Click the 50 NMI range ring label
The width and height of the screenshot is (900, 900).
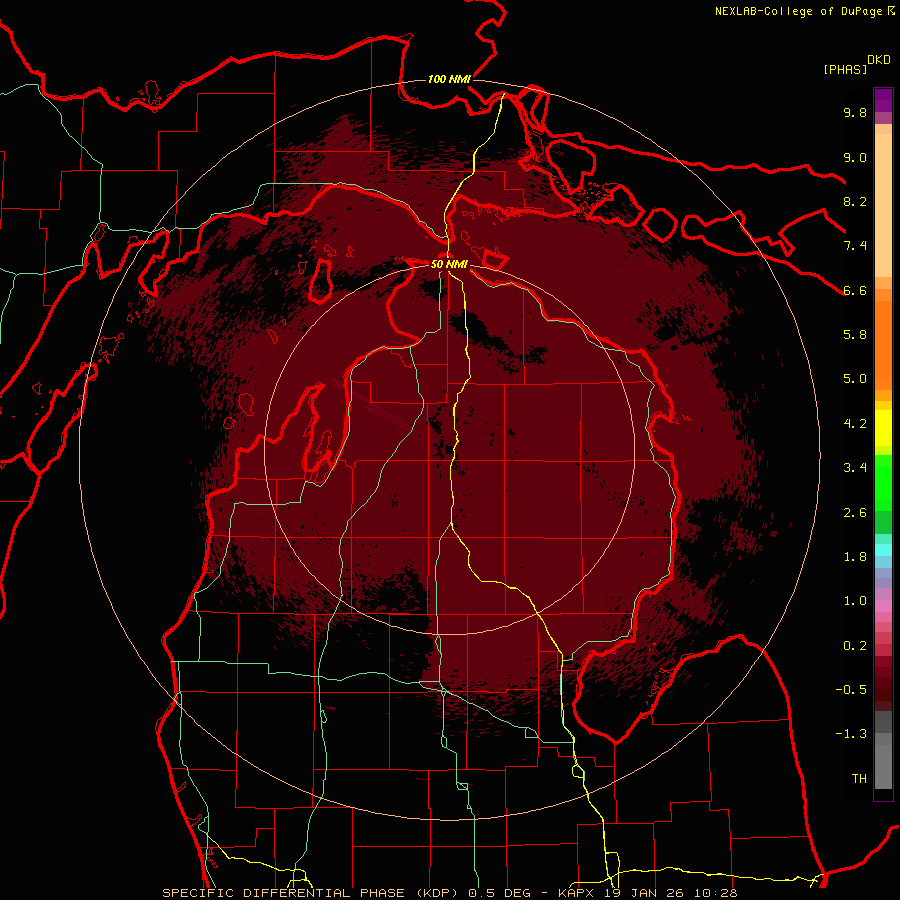point(449,264)
